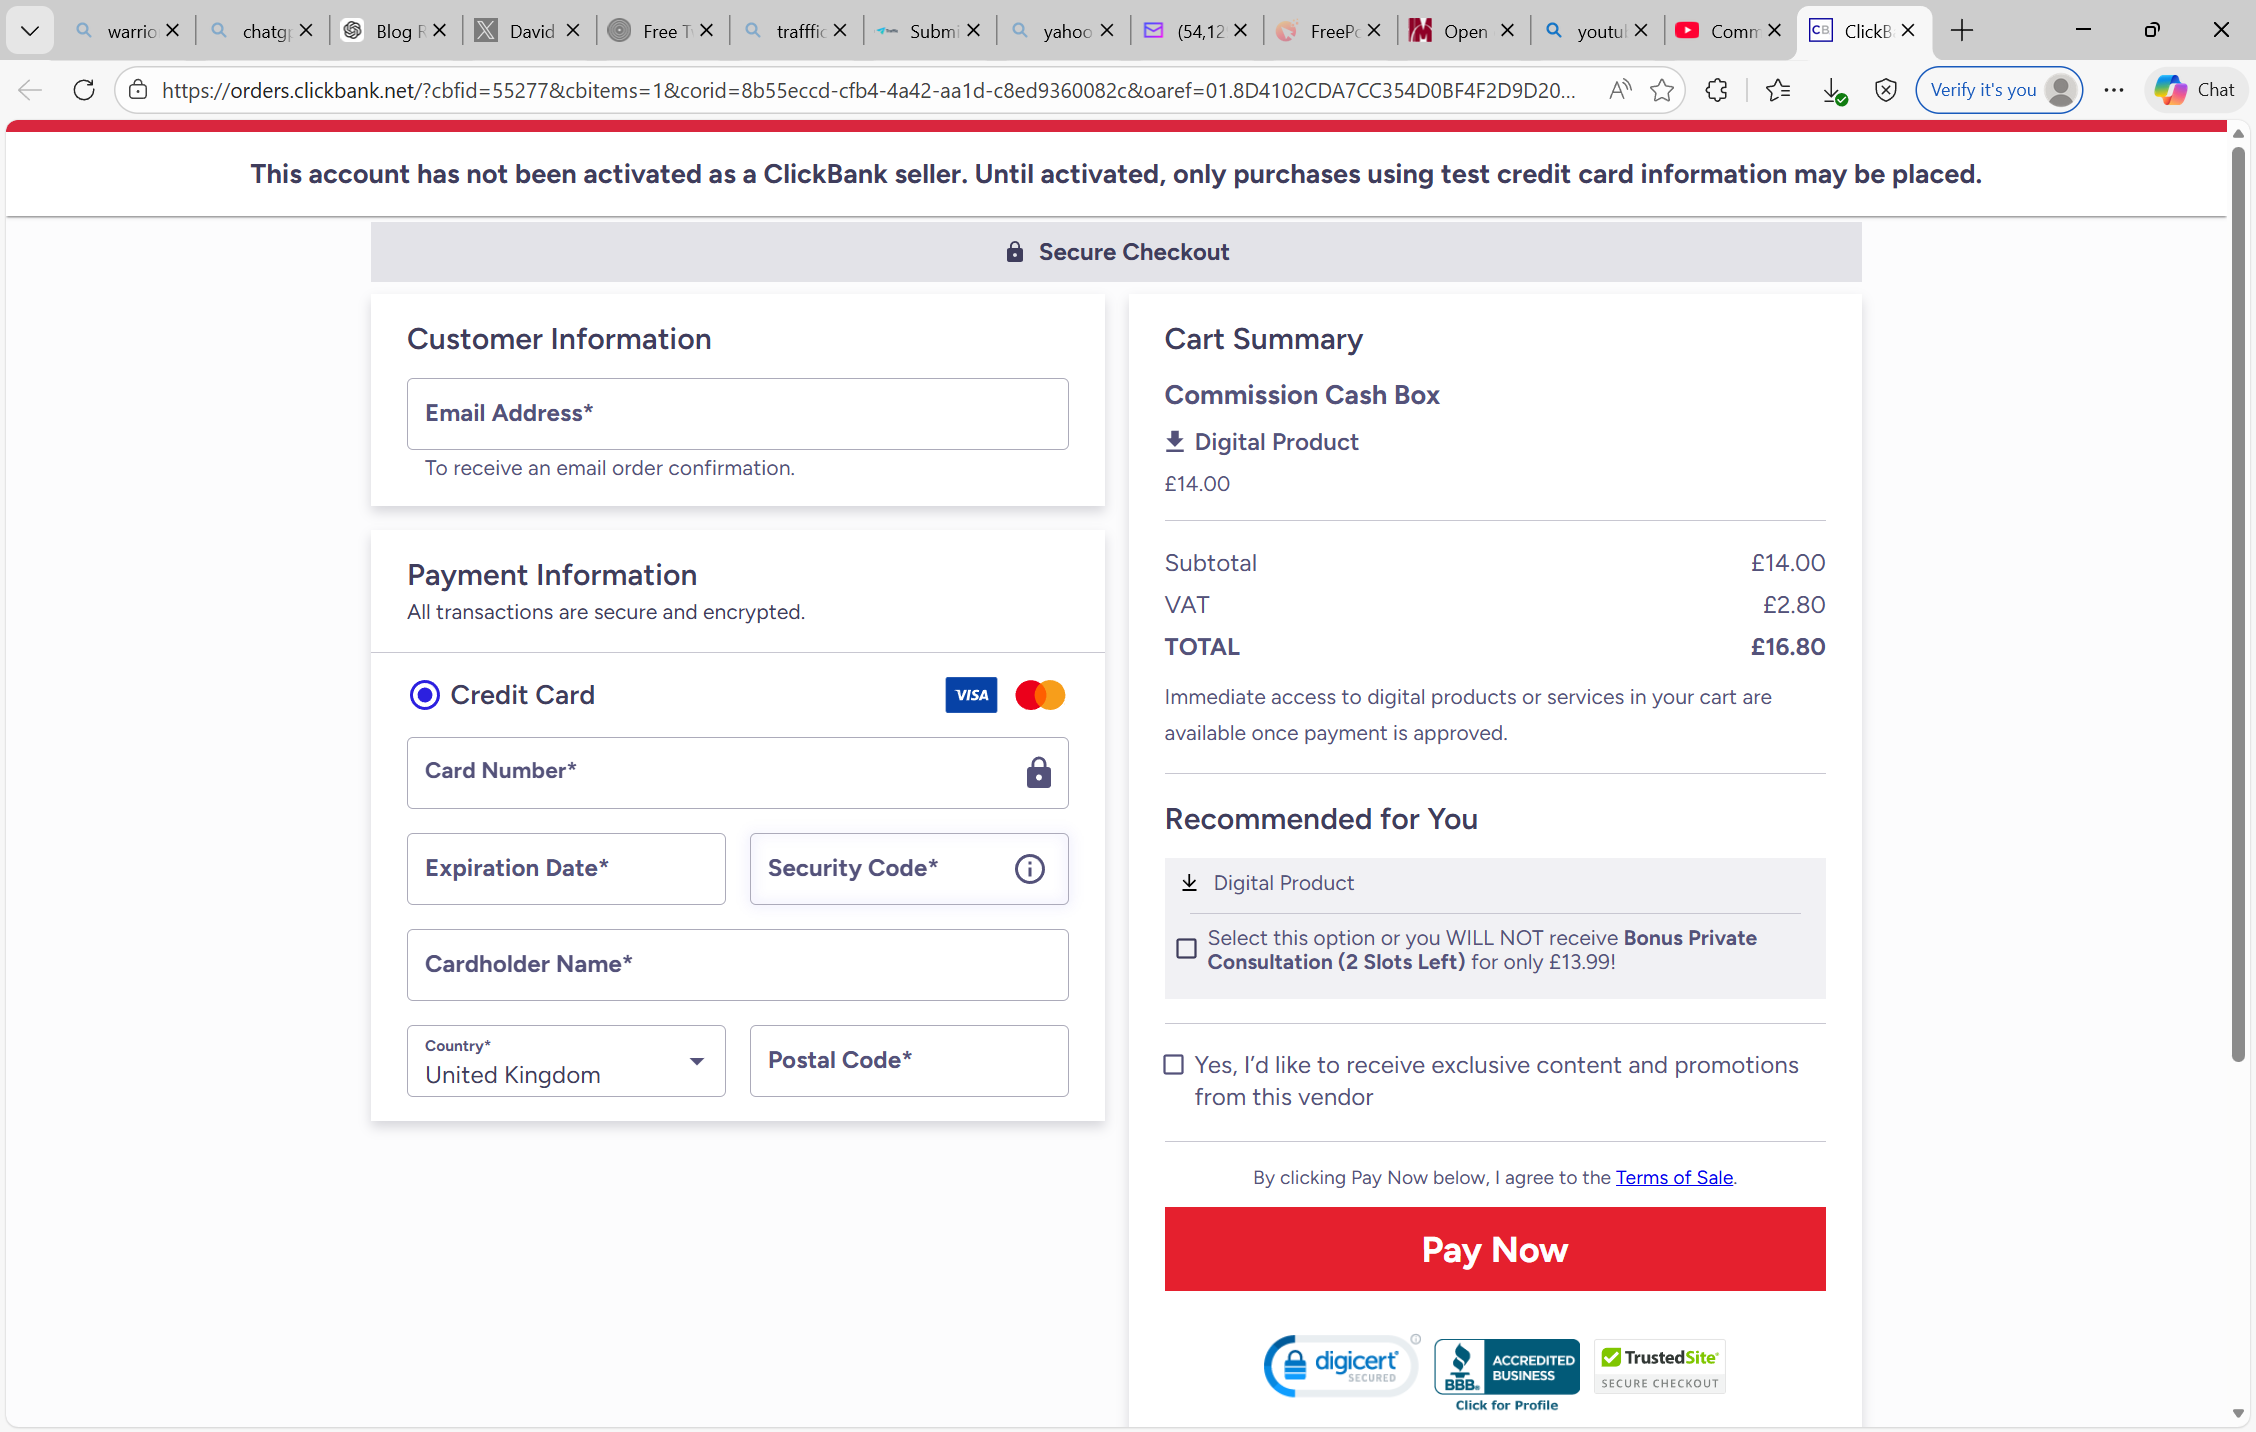Expand the Country dropdown showing United Kingdom

tap(566, 1061)
